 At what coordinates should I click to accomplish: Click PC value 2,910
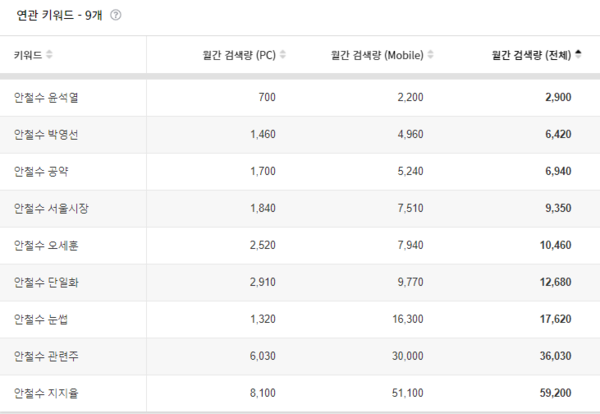263,282
